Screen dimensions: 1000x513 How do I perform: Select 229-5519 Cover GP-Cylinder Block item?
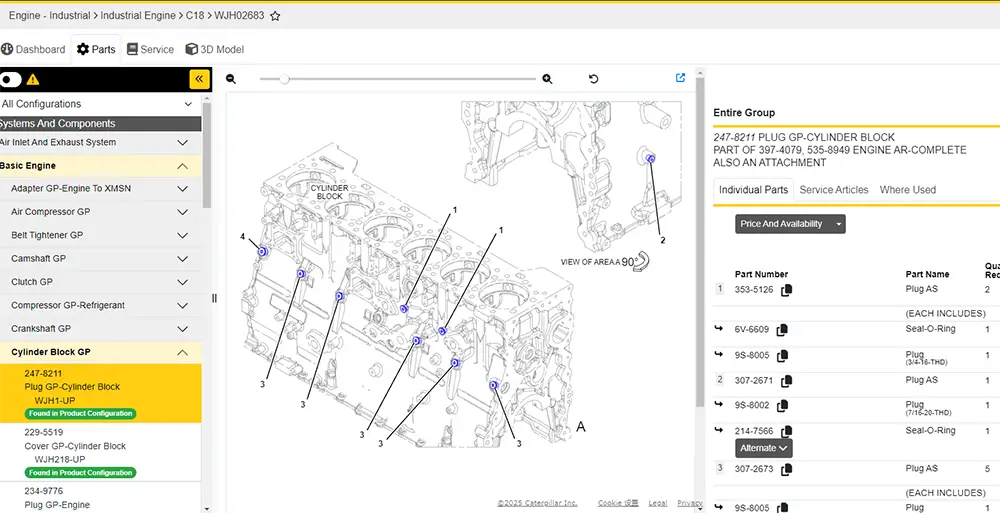pyautogui.click(x=75, y=446)
